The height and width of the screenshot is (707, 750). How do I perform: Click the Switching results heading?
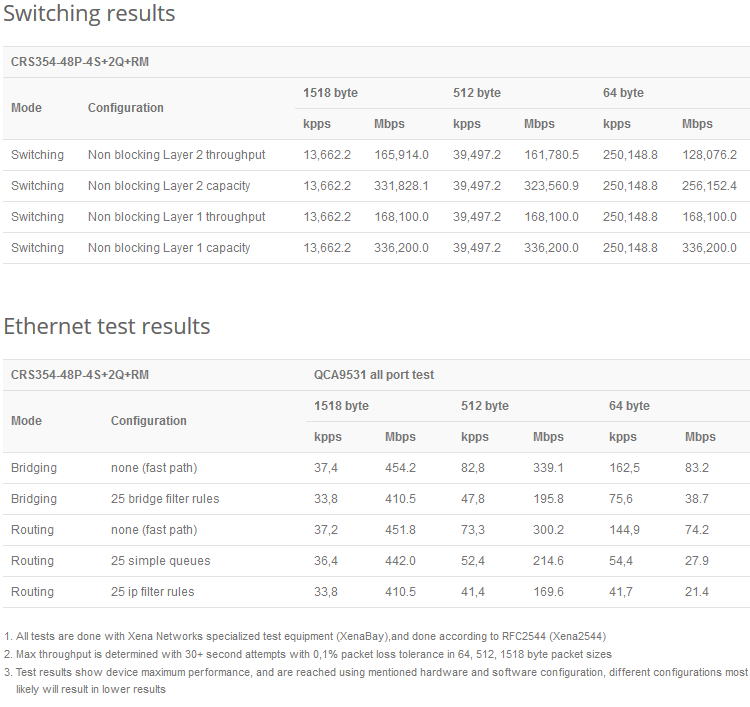(x=89, y=13)
